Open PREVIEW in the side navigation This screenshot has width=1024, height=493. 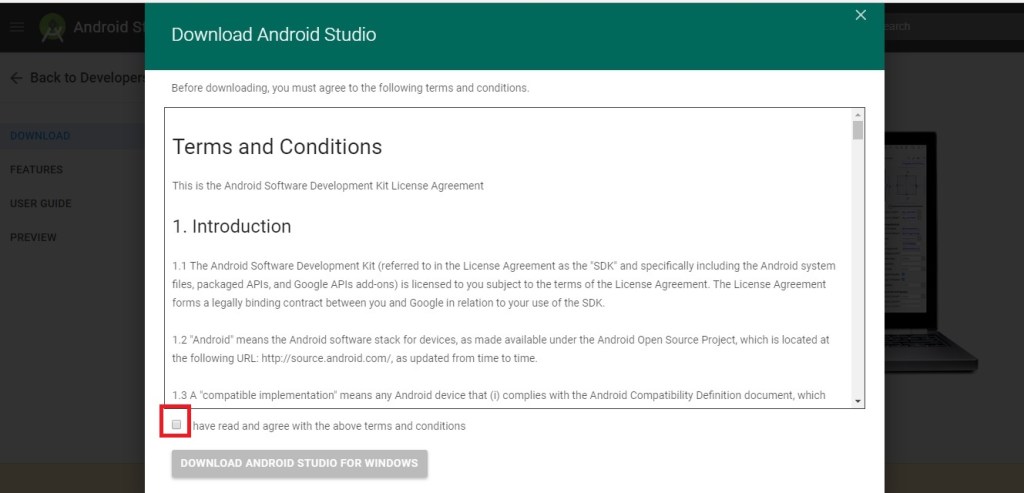[33, 238]
